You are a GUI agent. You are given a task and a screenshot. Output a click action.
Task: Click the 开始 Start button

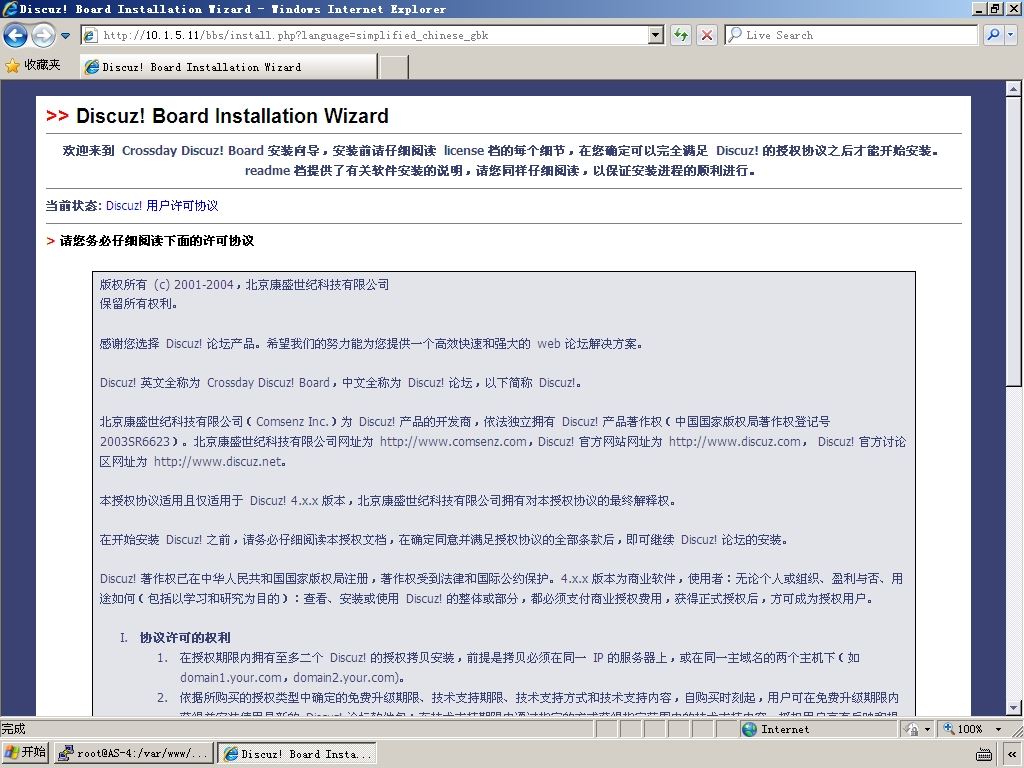point(25,753)
